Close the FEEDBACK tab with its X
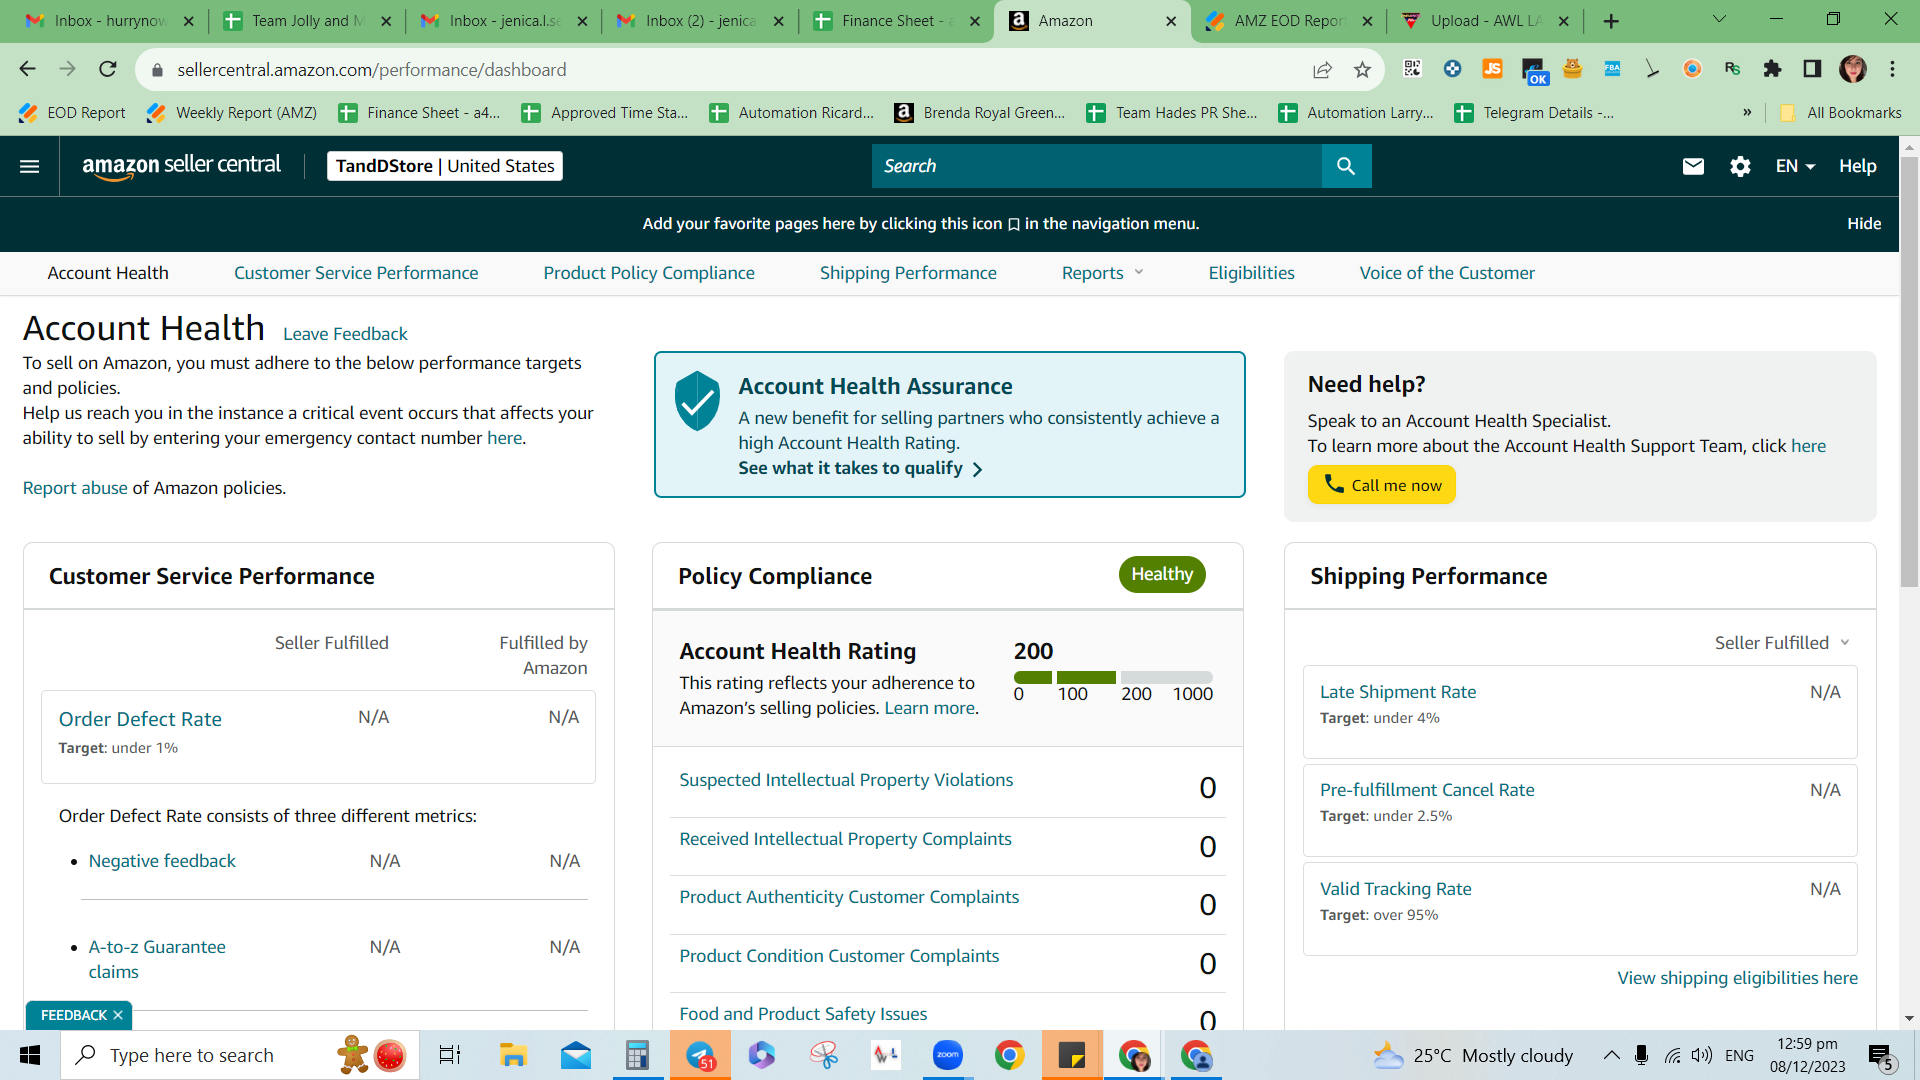Screen dimensions: 1920x1080 pos(118,1015)
